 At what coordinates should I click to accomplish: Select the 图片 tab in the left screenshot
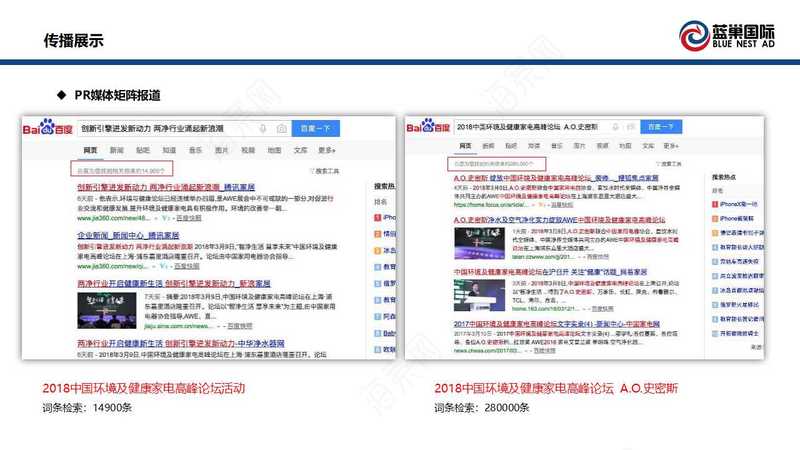(x=221, y=150)
